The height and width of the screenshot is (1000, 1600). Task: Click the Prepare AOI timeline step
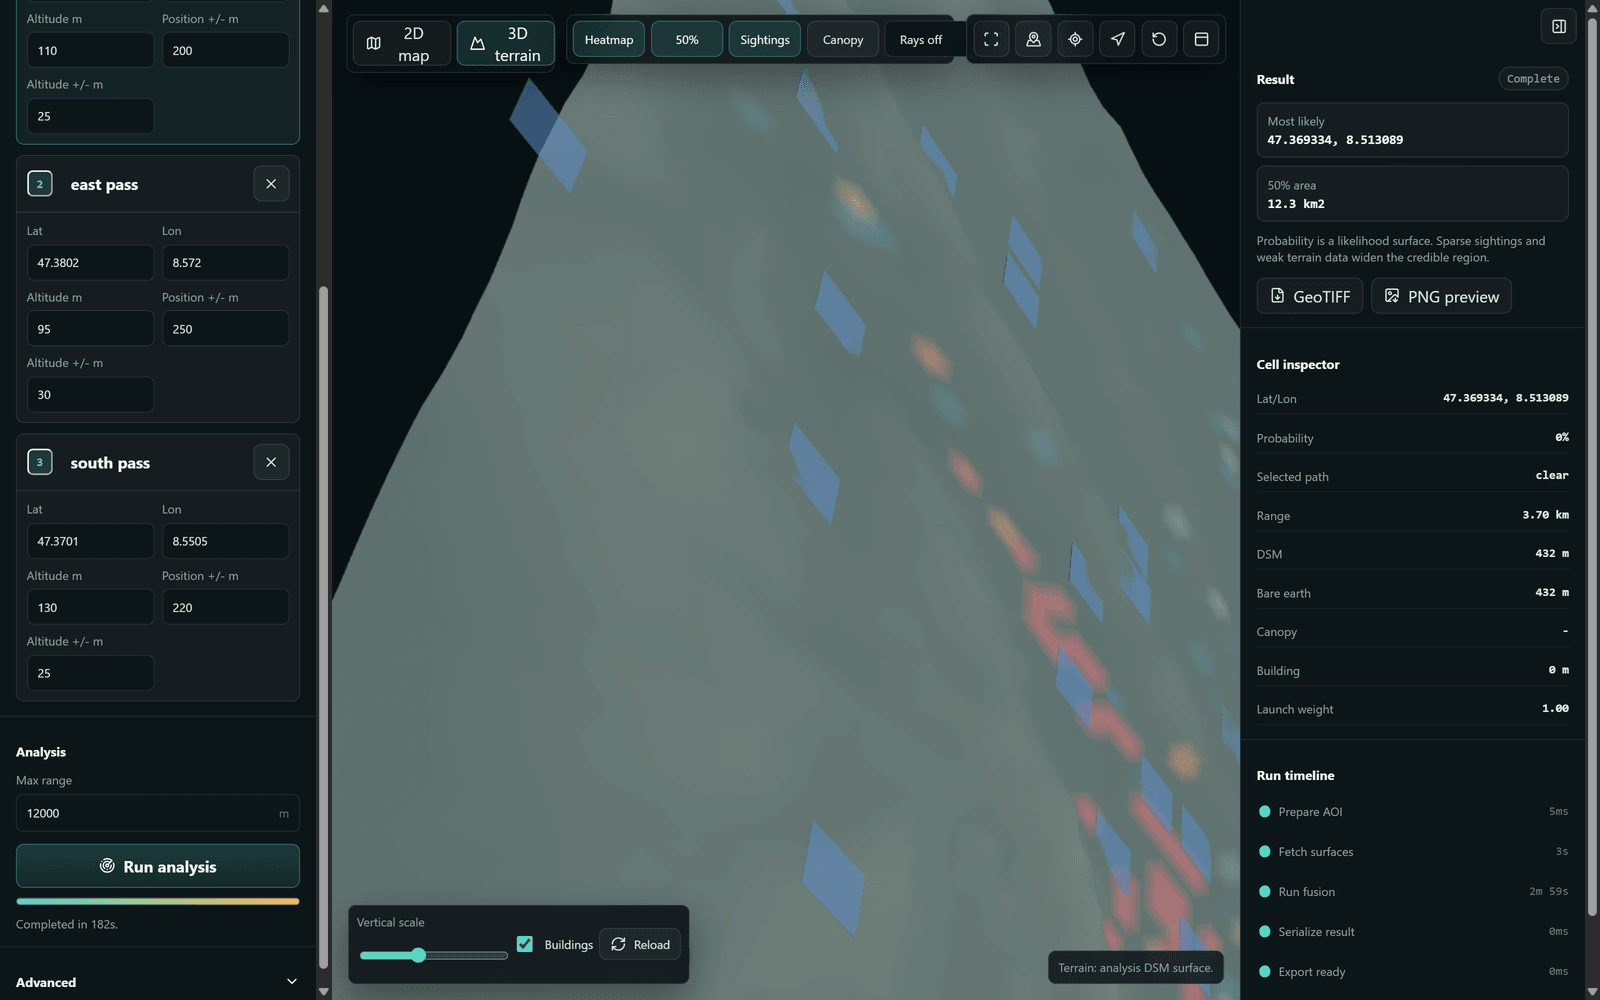[1412, 812]
